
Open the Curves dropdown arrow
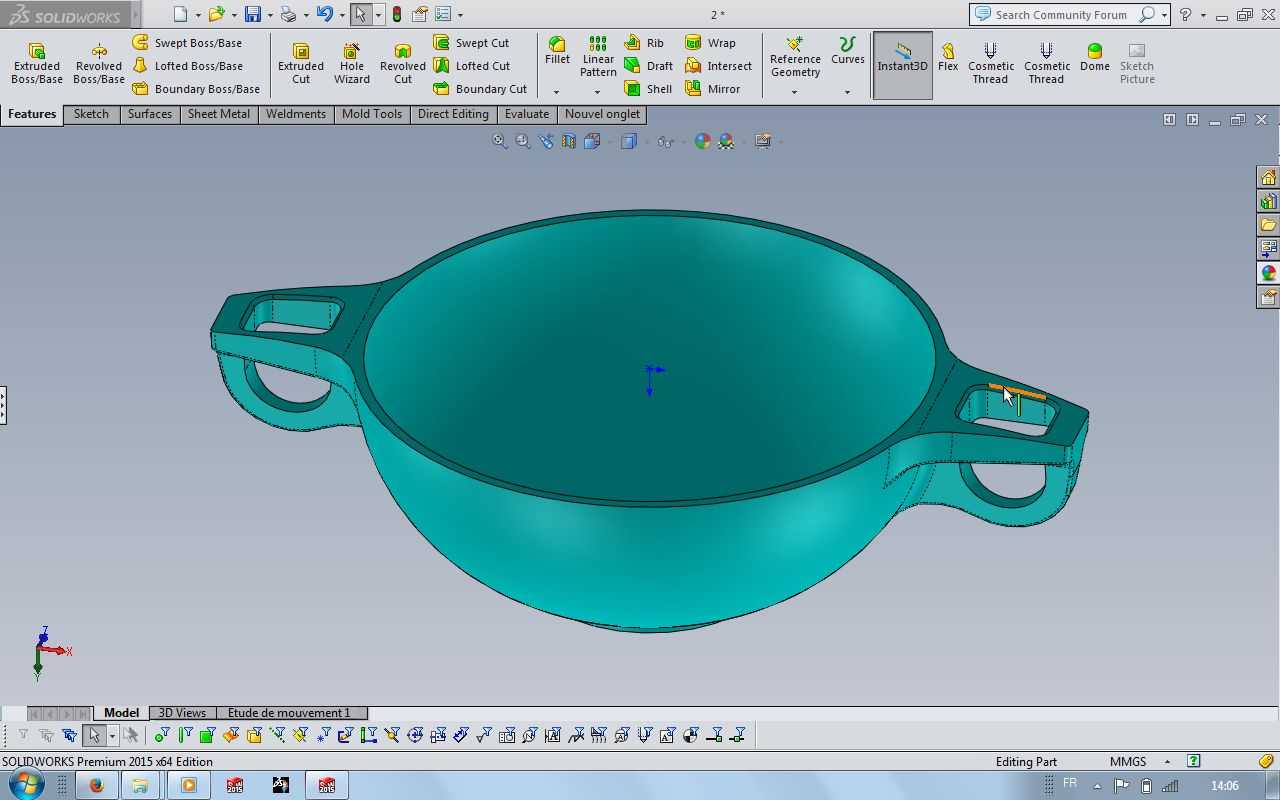(x=847, y=92)
